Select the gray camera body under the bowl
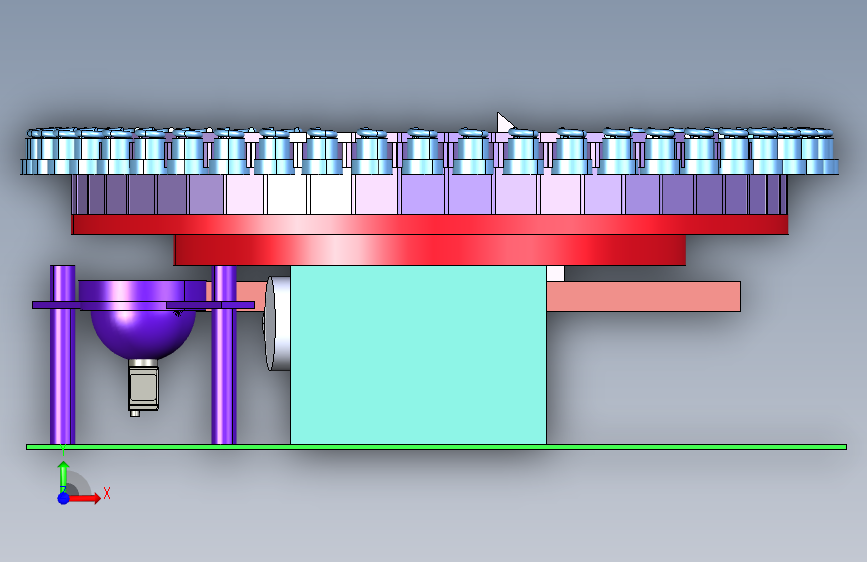867x562 pixels. (x=144, y=388)
